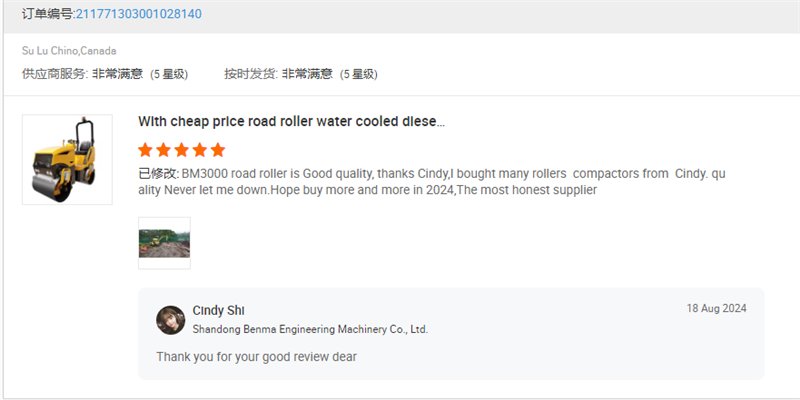800x400 pixels.
Task: Open the yellow road roller product image
Action: tap(67, 160)
